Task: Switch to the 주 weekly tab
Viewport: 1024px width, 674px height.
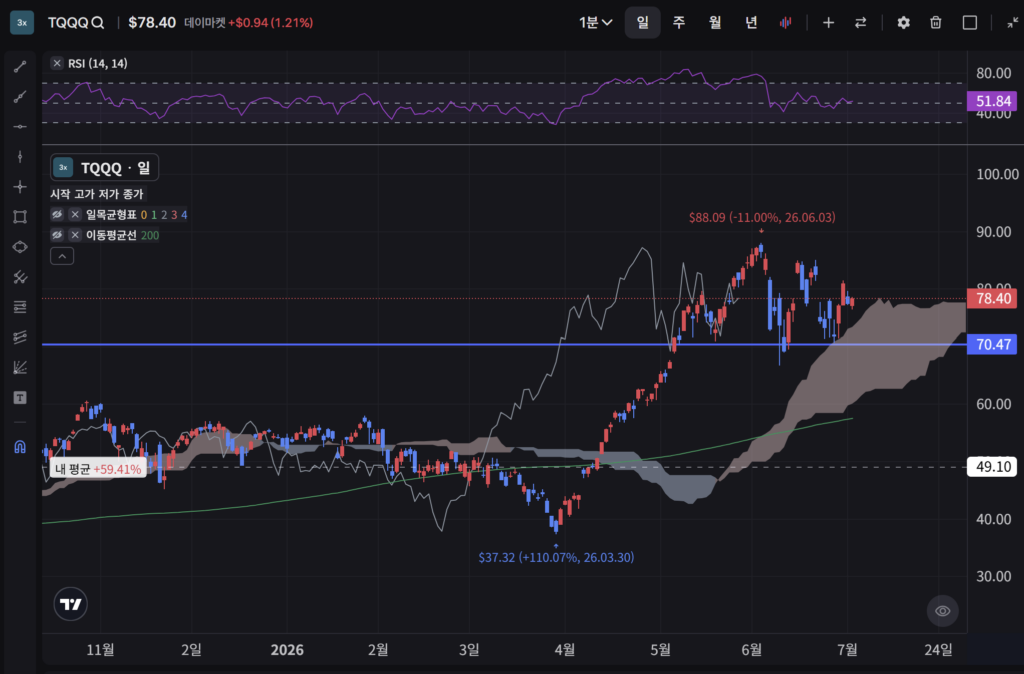Action: pyautogui.click(x=679, y=23)
